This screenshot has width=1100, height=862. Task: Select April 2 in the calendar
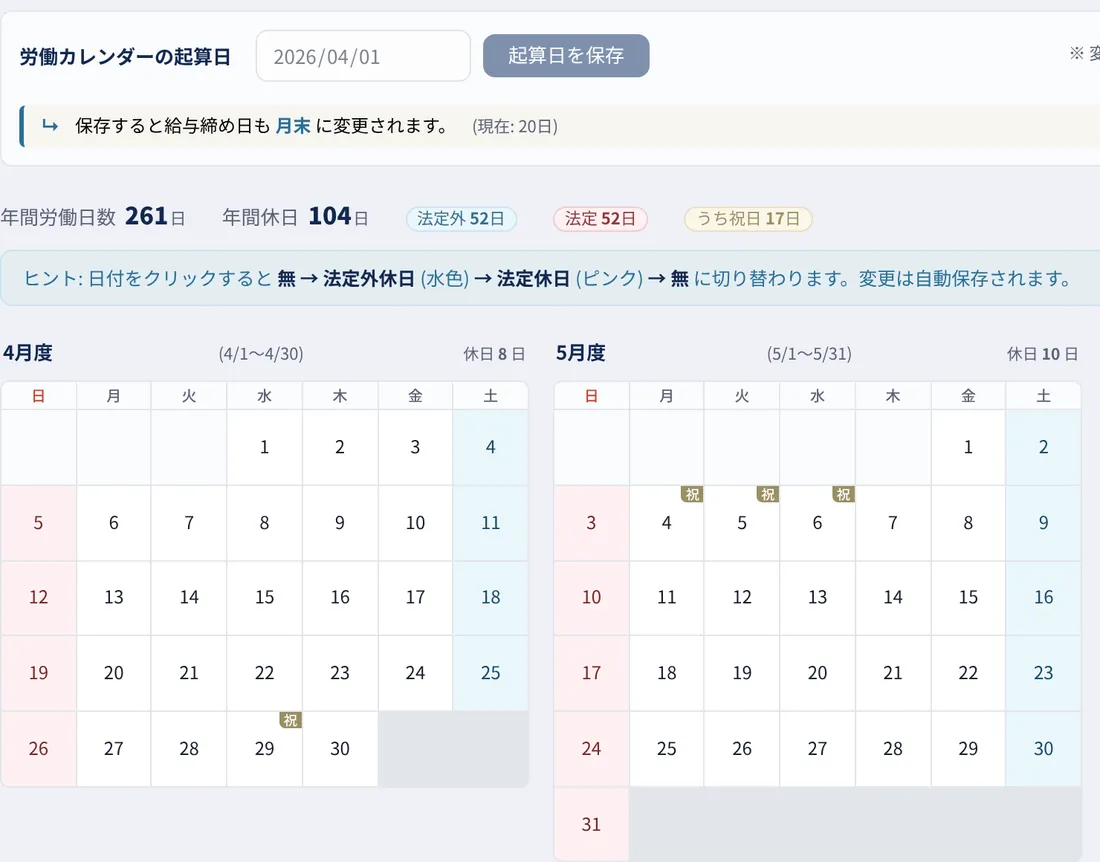(x=340, y=447)
